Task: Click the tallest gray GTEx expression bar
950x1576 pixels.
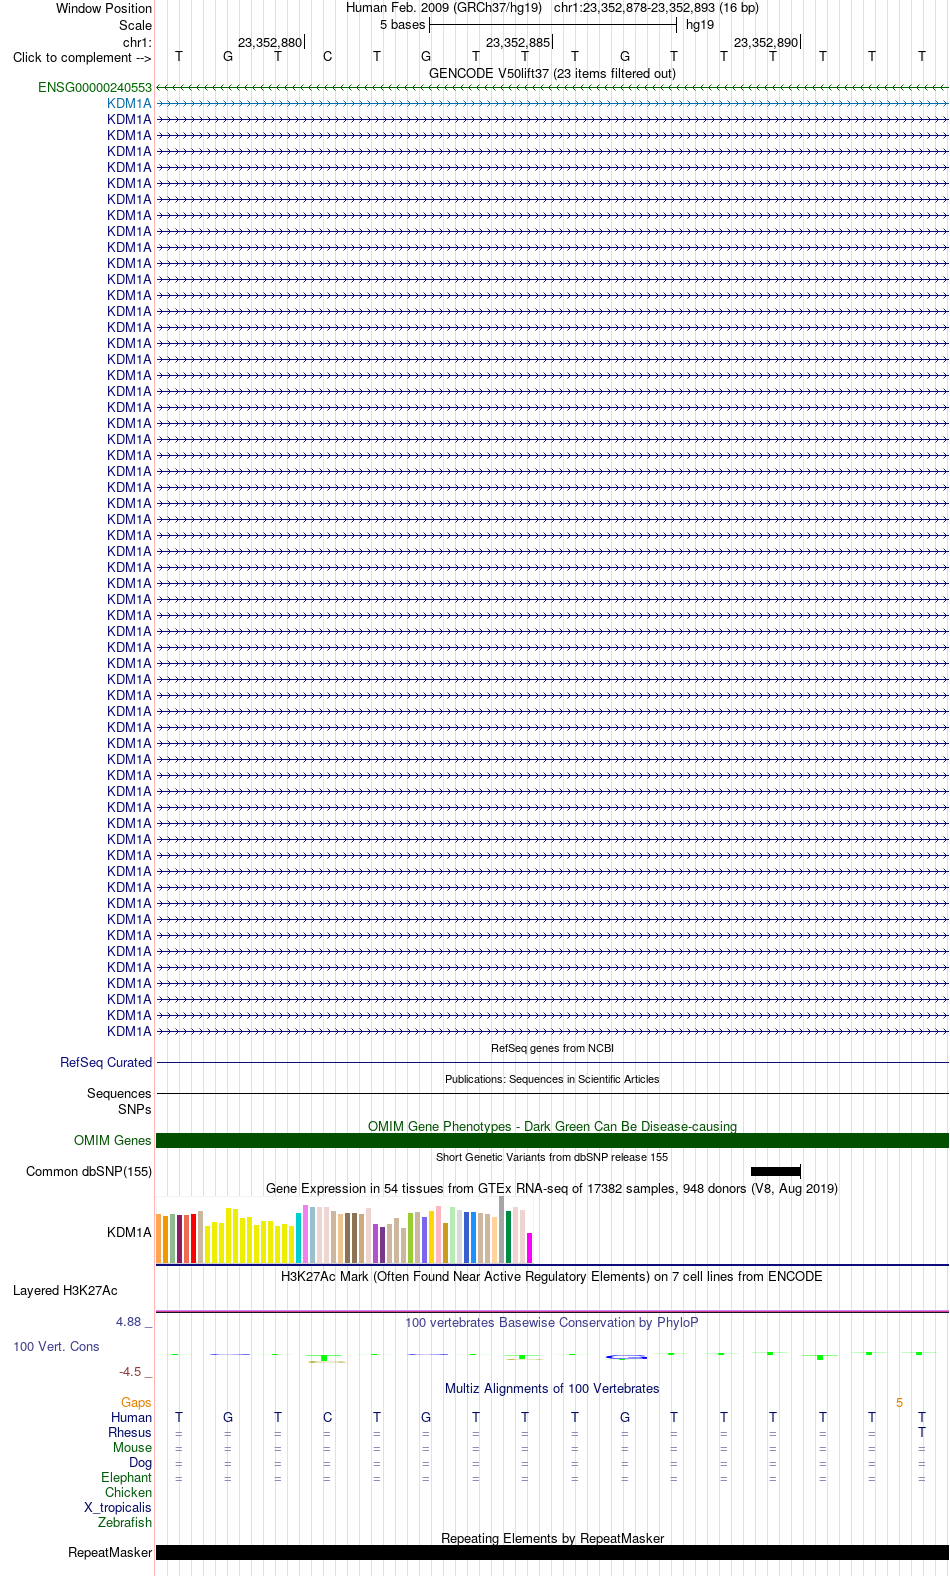Action: (x=502, y=1230)
